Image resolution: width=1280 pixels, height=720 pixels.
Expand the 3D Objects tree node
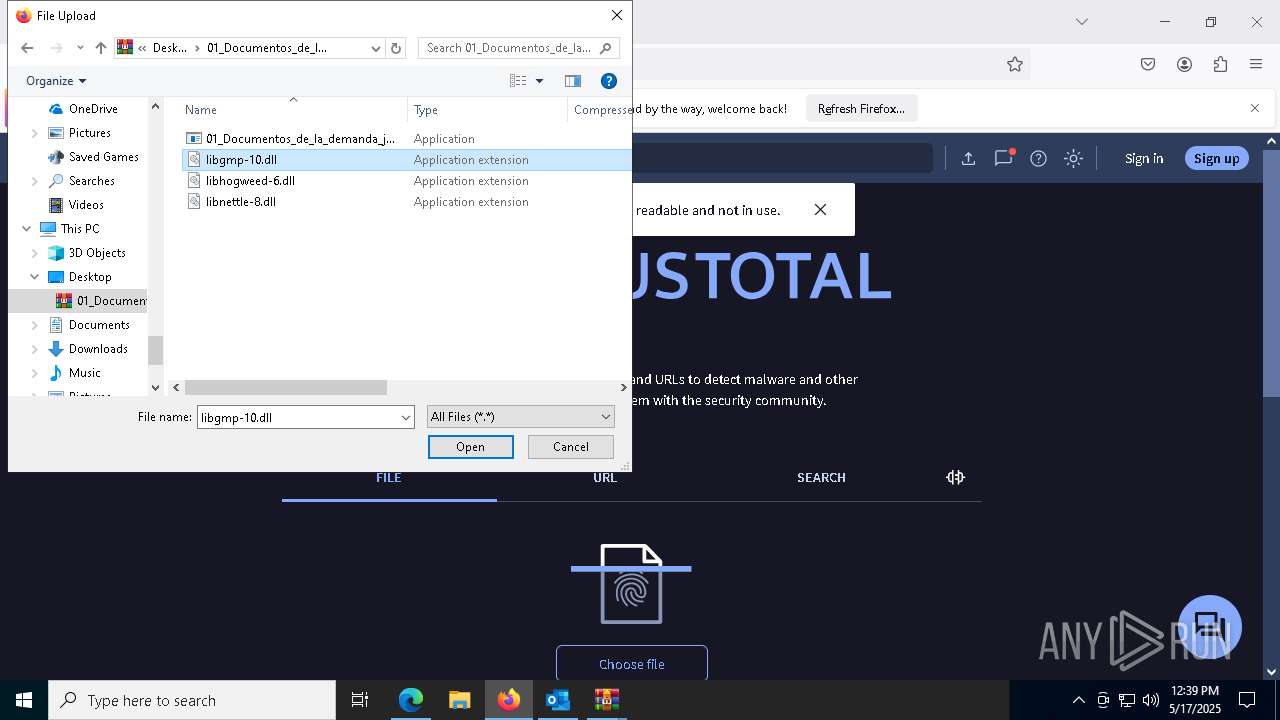(x=35, y=253)
